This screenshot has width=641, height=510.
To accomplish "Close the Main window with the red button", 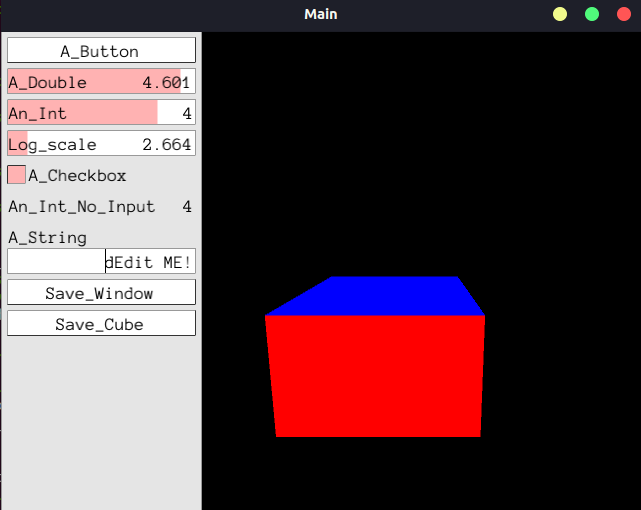I will pyautogui.click(x=623, y=14).
